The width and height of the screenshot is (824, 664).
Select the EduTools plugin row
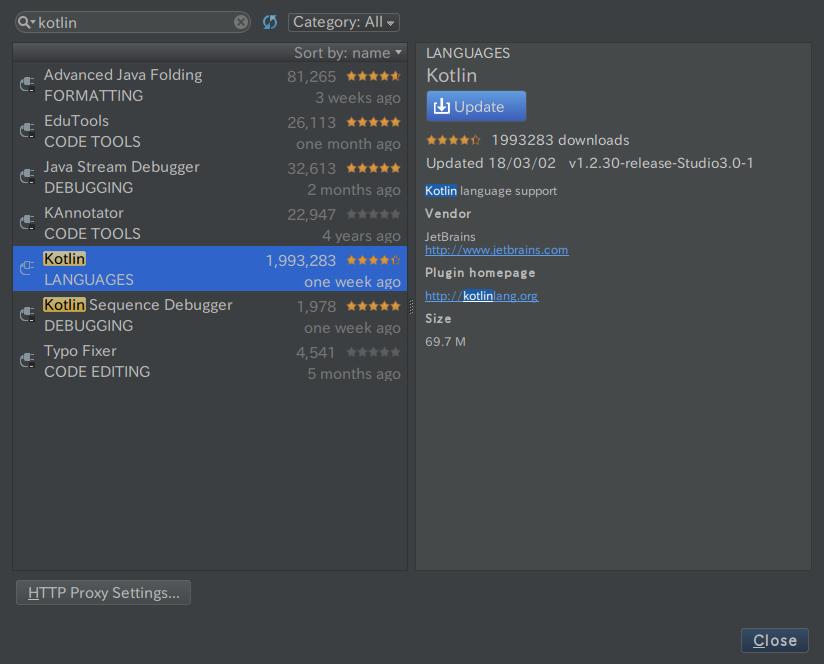[x=210, y=131]
